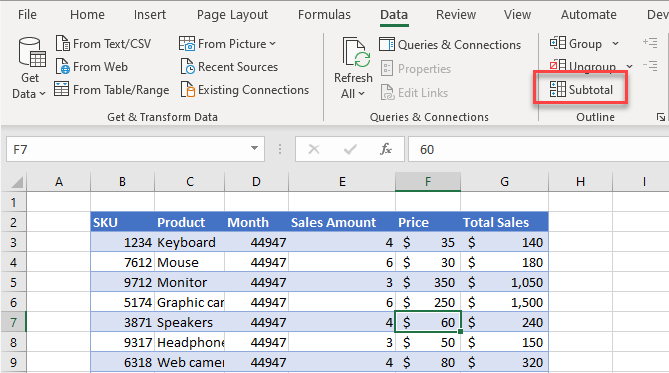Click the Group button
The height and width of the screenshot is (373, 669).
[576, 44]
